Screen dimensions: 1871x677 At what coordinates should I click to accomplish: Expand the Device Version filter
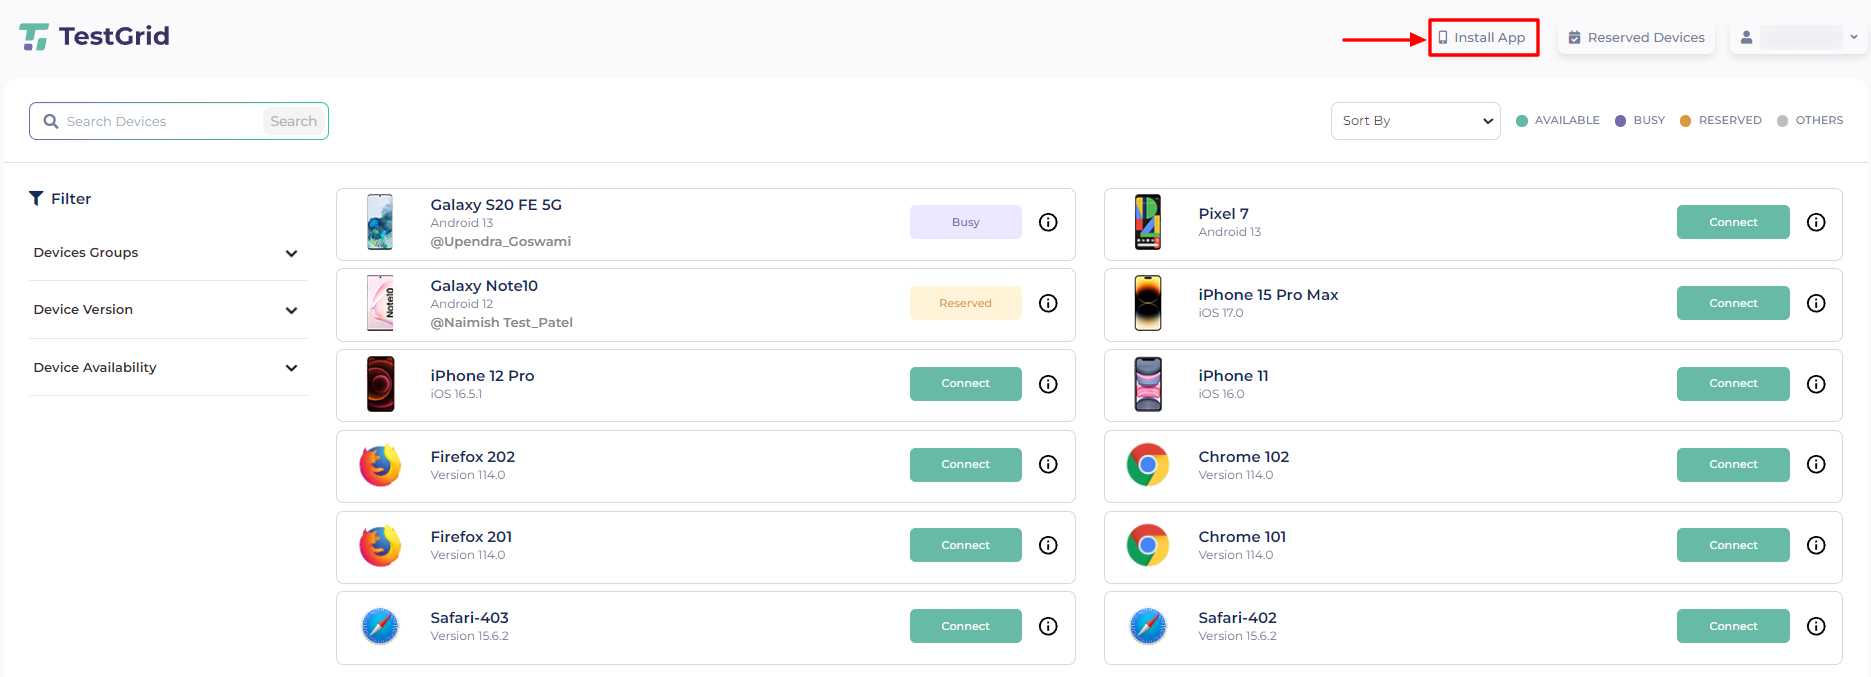[x=168, y=310]
